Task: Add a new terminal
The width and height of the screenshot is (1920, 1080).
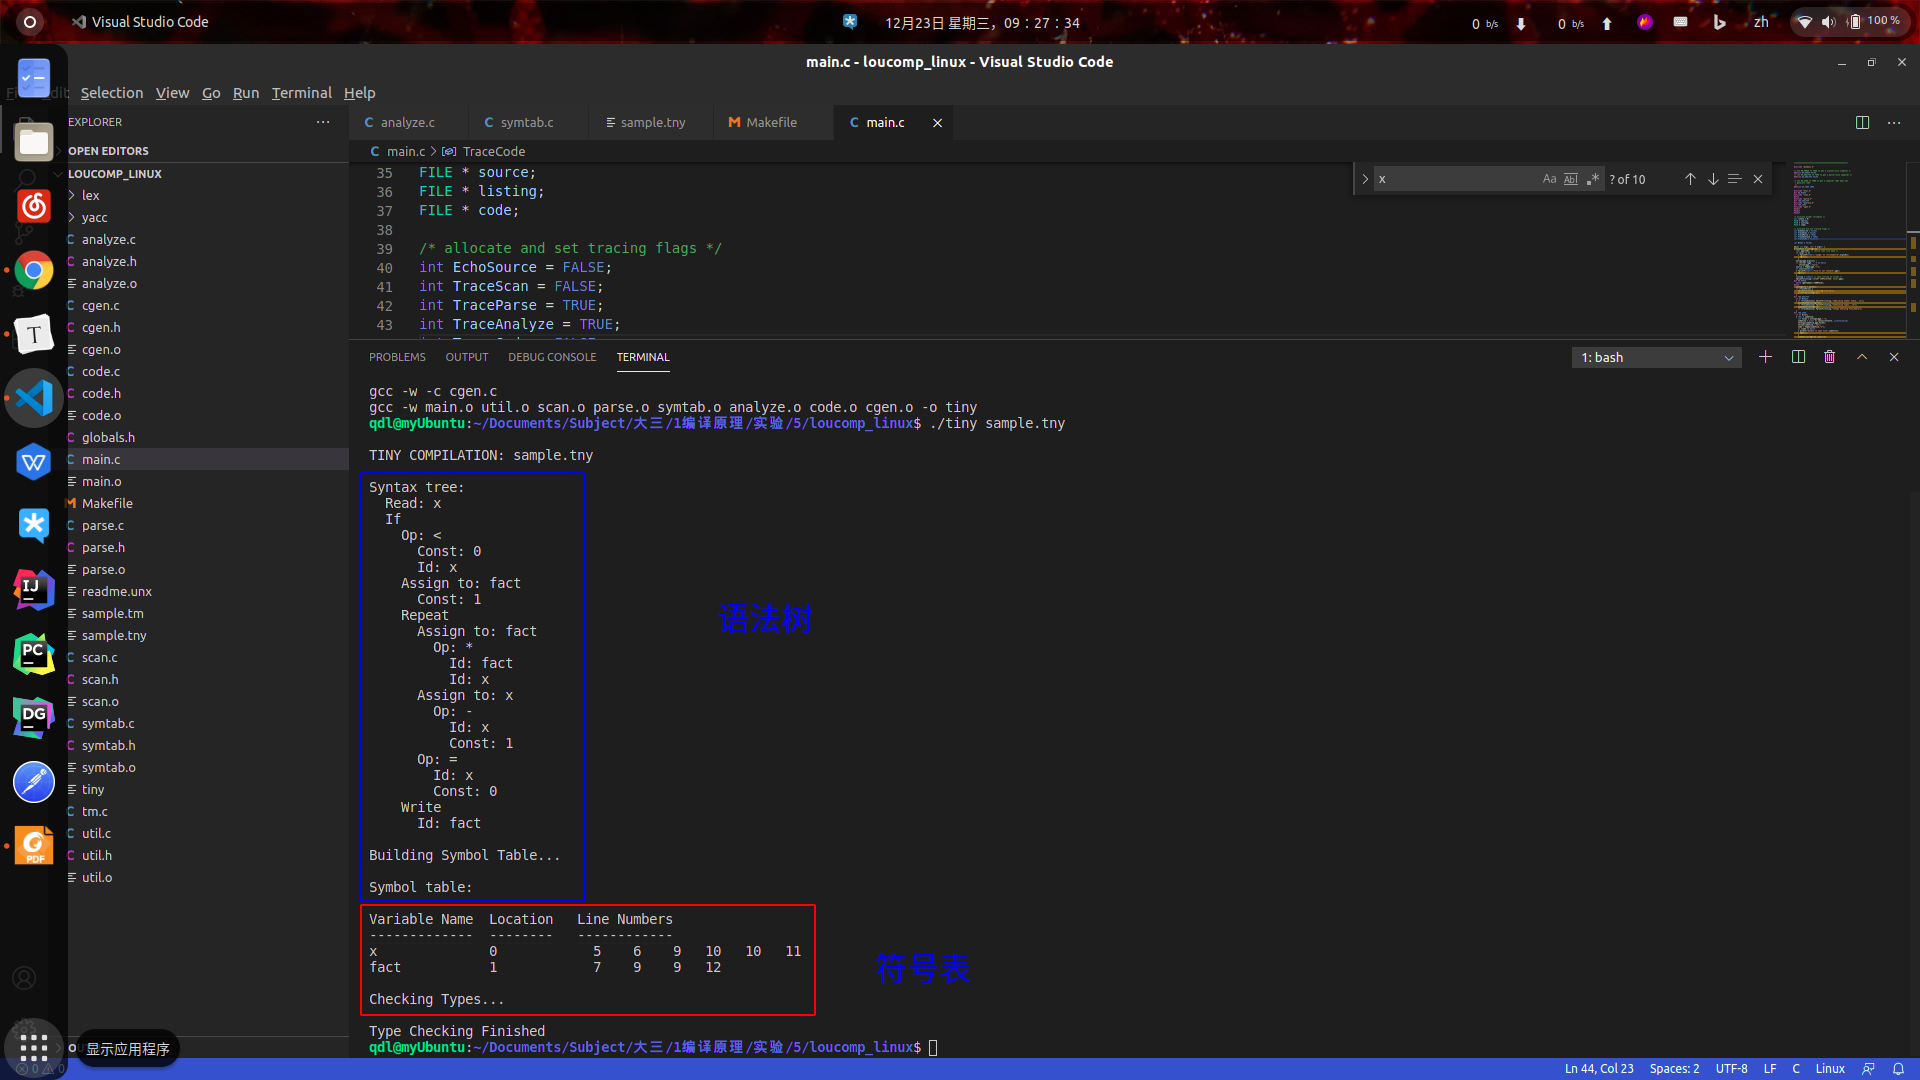Action: (x=1765, y=357)
